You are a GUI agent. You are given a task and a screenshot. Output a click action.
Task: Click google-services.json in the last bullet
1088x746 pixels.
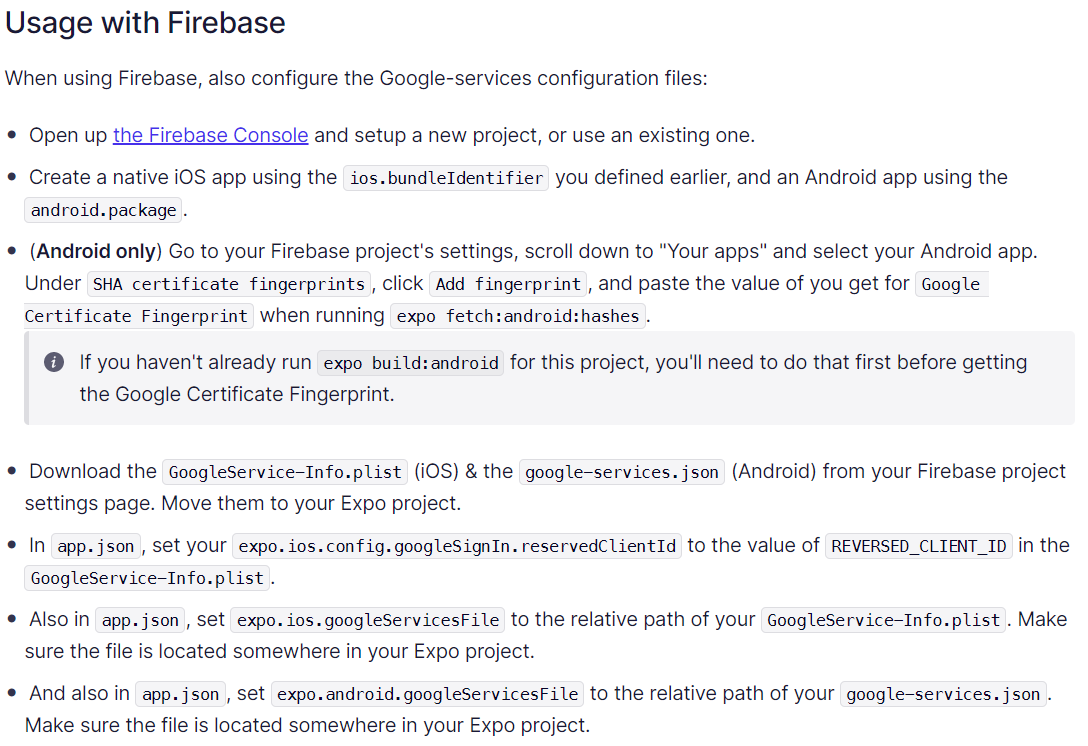pyautogui.click(x=943, y=695)
